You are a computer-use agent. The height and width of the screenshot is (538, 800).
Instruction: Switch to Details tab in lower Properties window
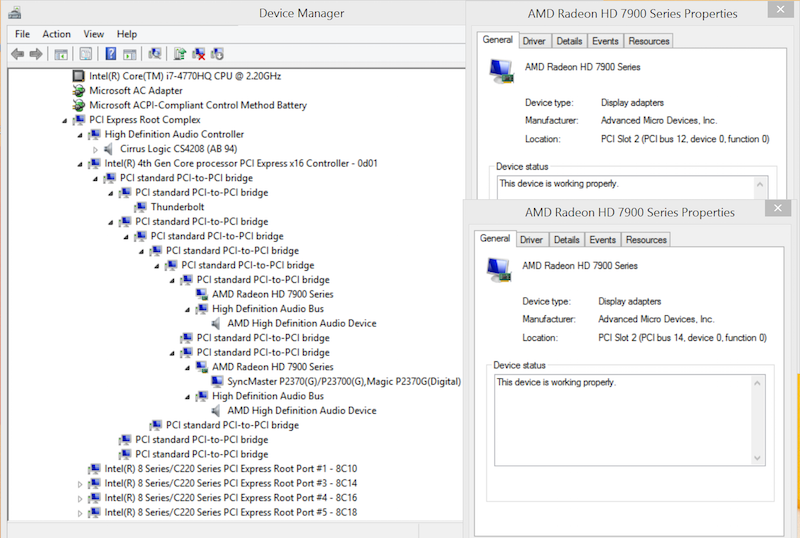[x=567, y=240]
